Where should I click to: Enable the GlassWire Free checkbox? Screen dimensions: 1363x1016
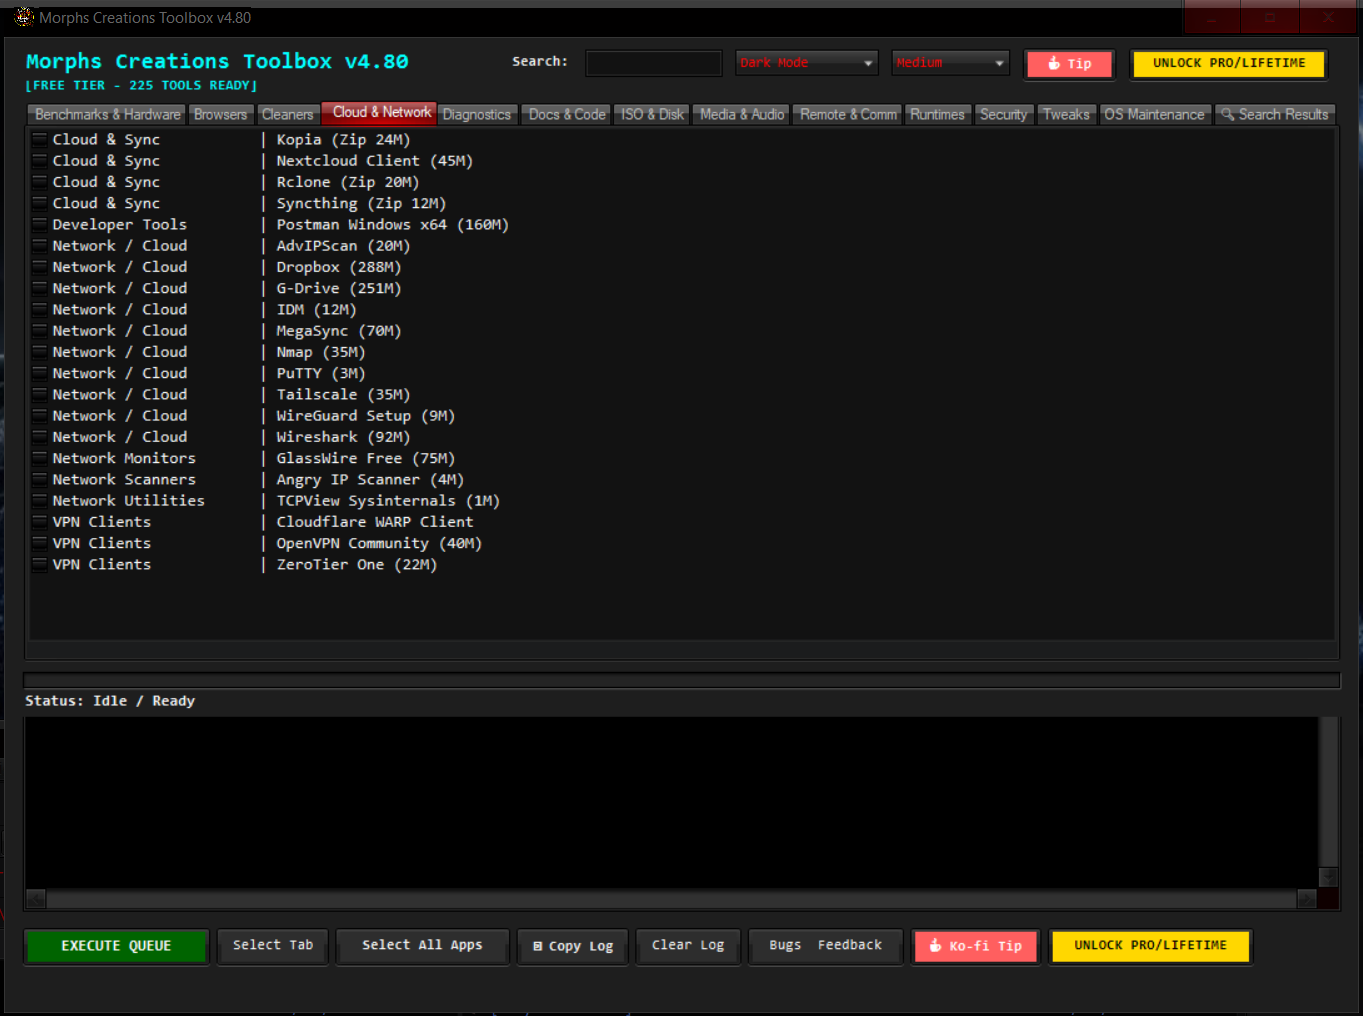pos(40,458)
